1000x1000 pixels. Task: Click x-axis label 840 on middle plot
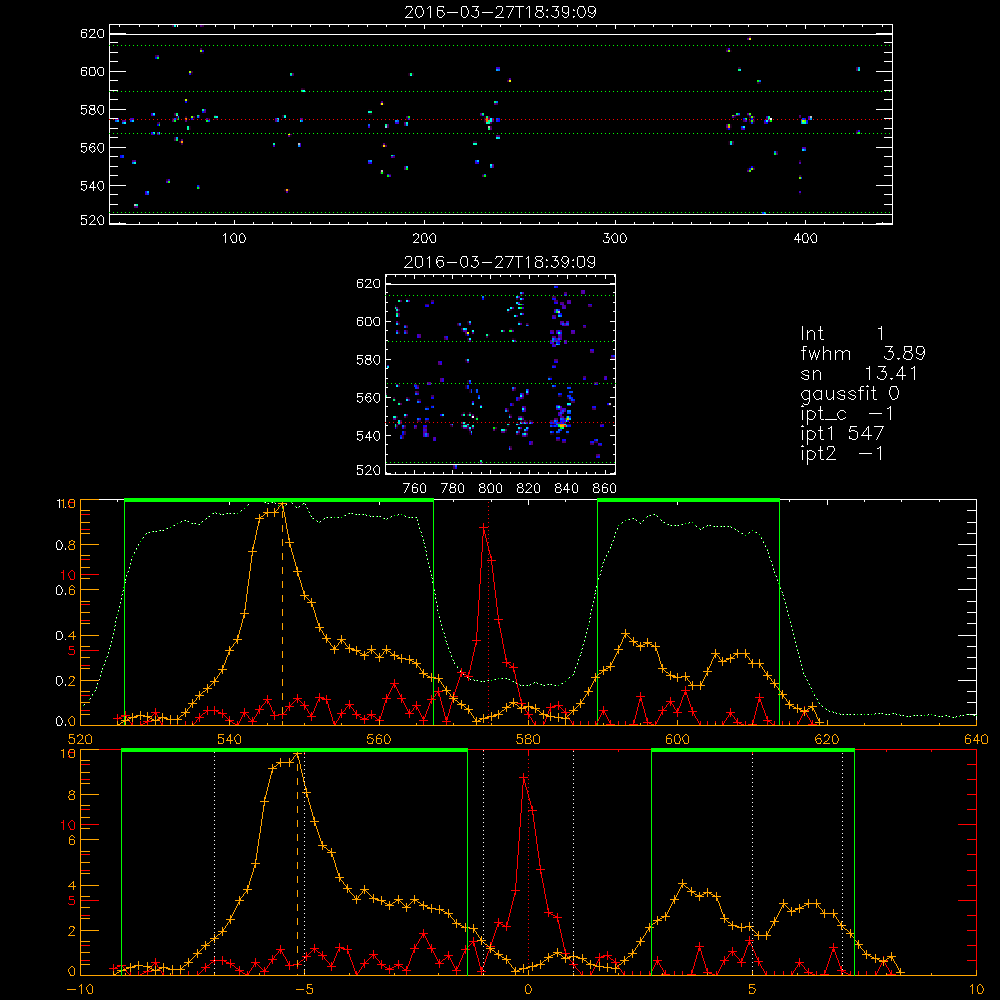[x=566, y=489]
